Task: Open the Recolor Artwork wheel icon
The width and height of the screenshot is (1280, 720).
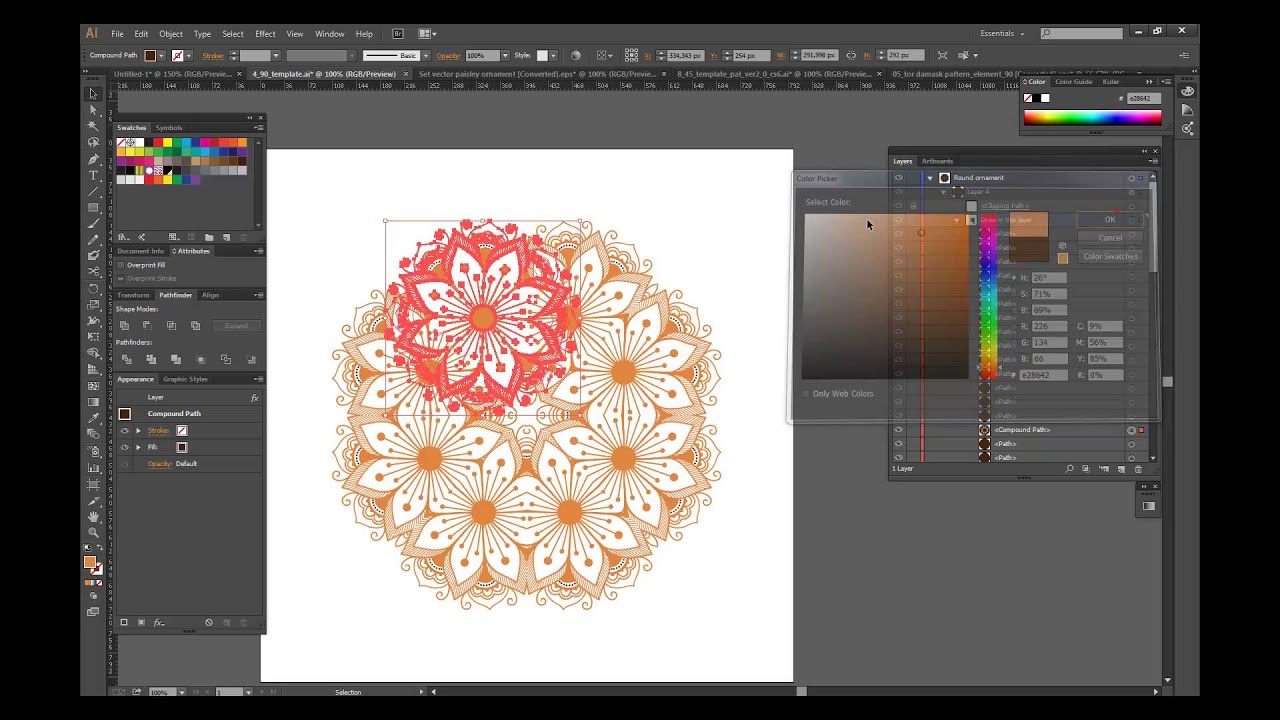Action: pyautogui.click(x=575, y=55)
